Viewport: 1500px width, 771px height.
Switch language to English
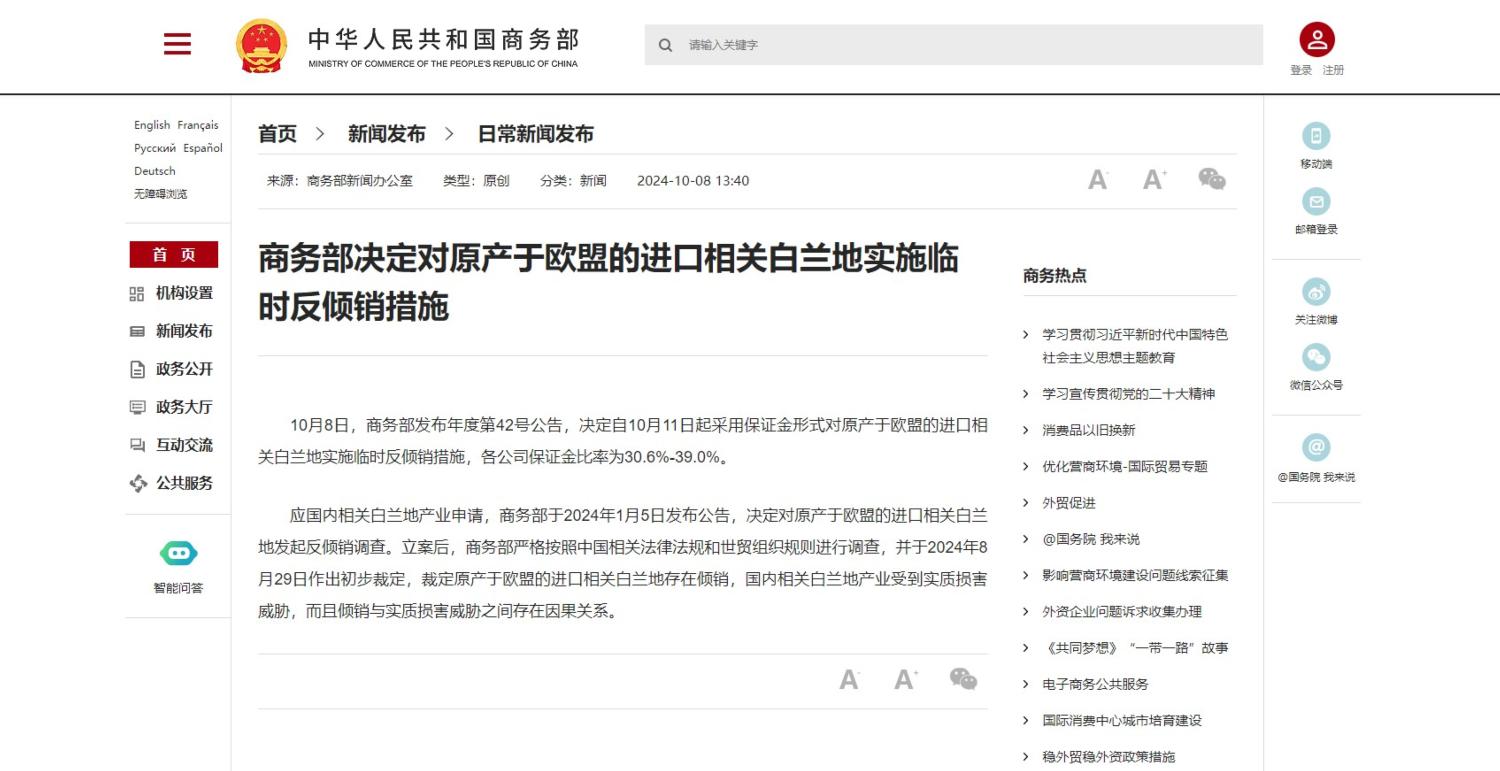point(152,125)
